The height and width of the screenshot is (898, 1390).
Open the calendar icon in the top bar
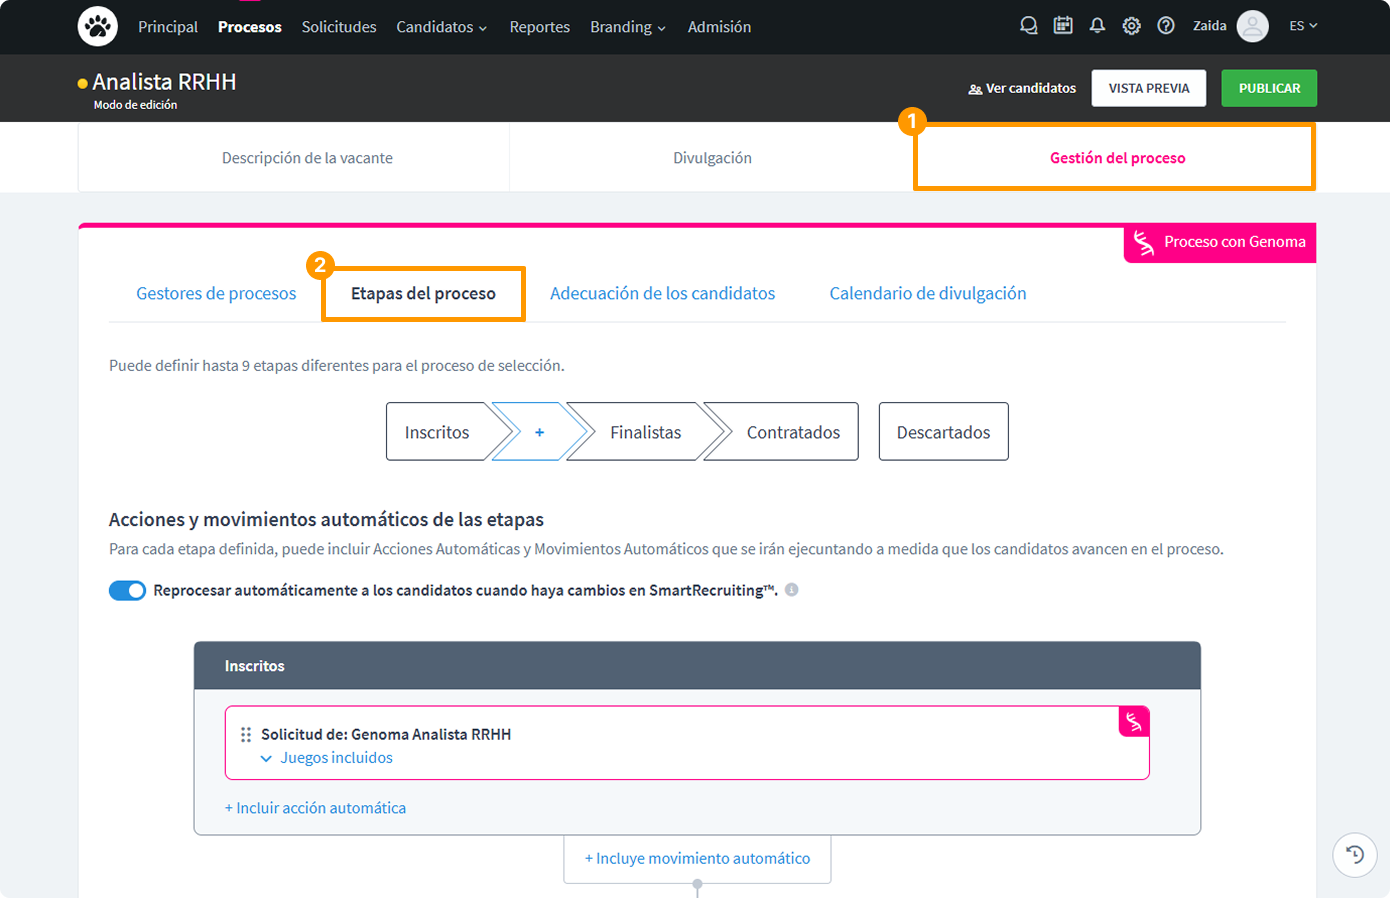1063,25
